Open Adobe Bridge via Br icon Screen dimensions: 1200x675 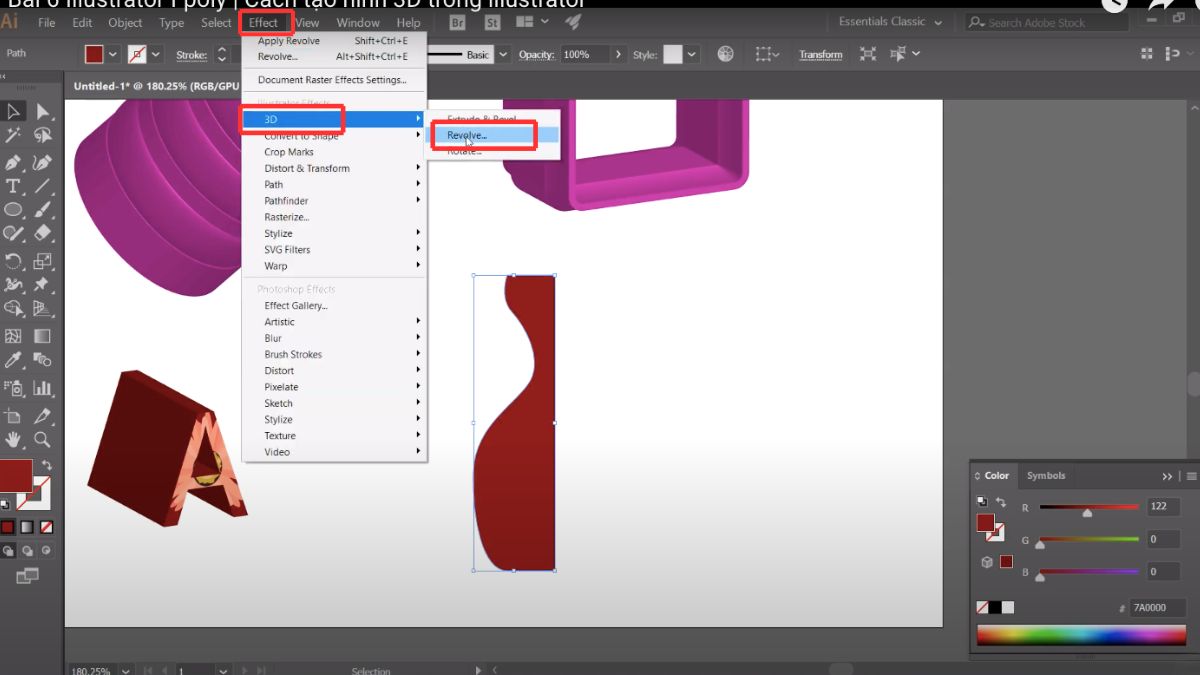point(457,22)
